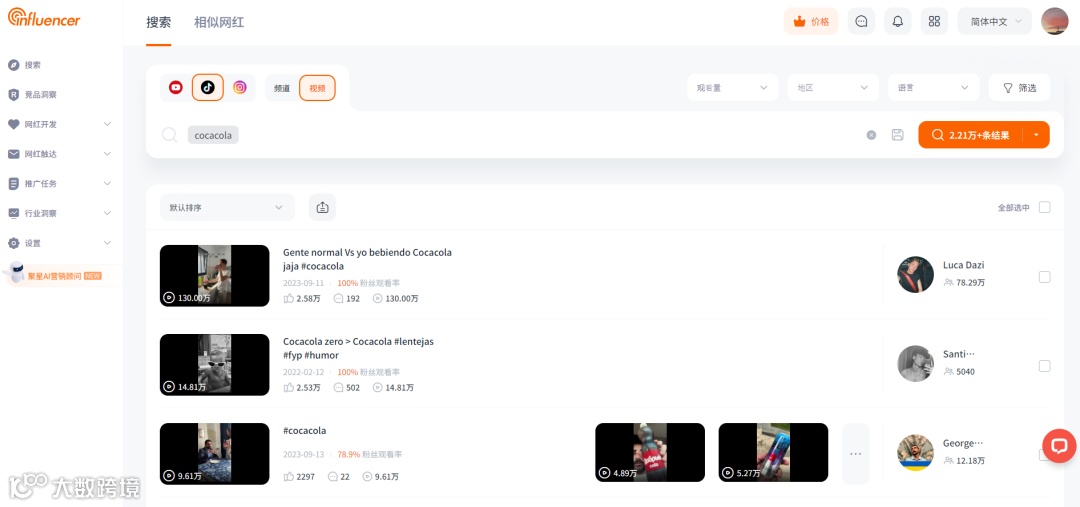The image size is (1080, 507).
Task: Open the arrow beside the results button
Action: [x=1037, y=135]
